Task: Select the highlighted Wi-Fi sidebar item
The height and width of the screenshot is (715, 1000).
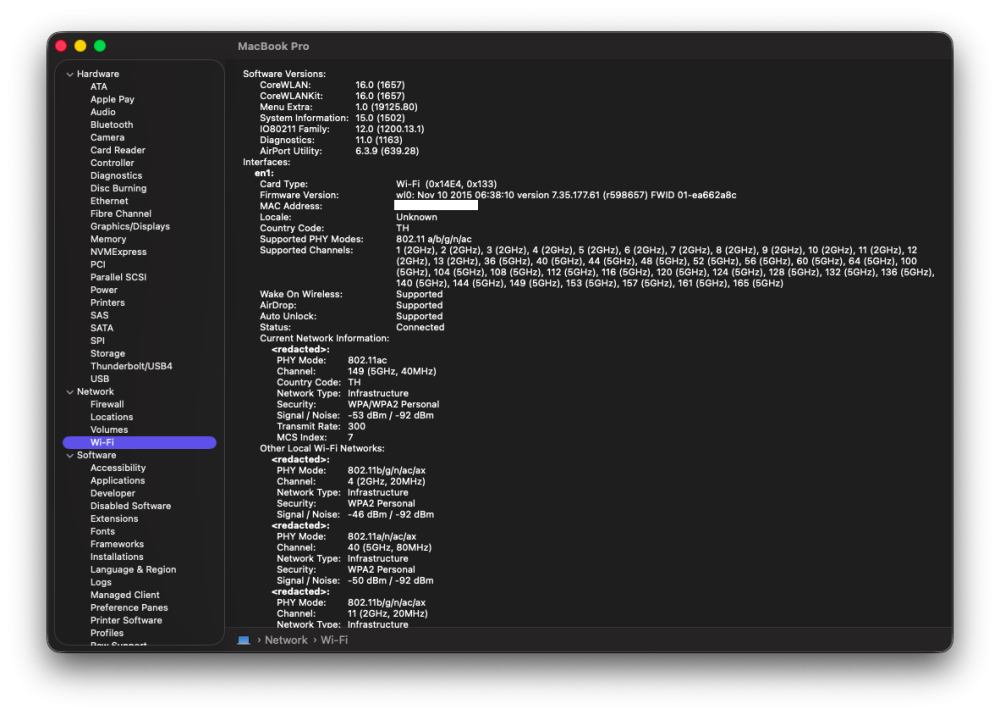Action: [140, 443]
